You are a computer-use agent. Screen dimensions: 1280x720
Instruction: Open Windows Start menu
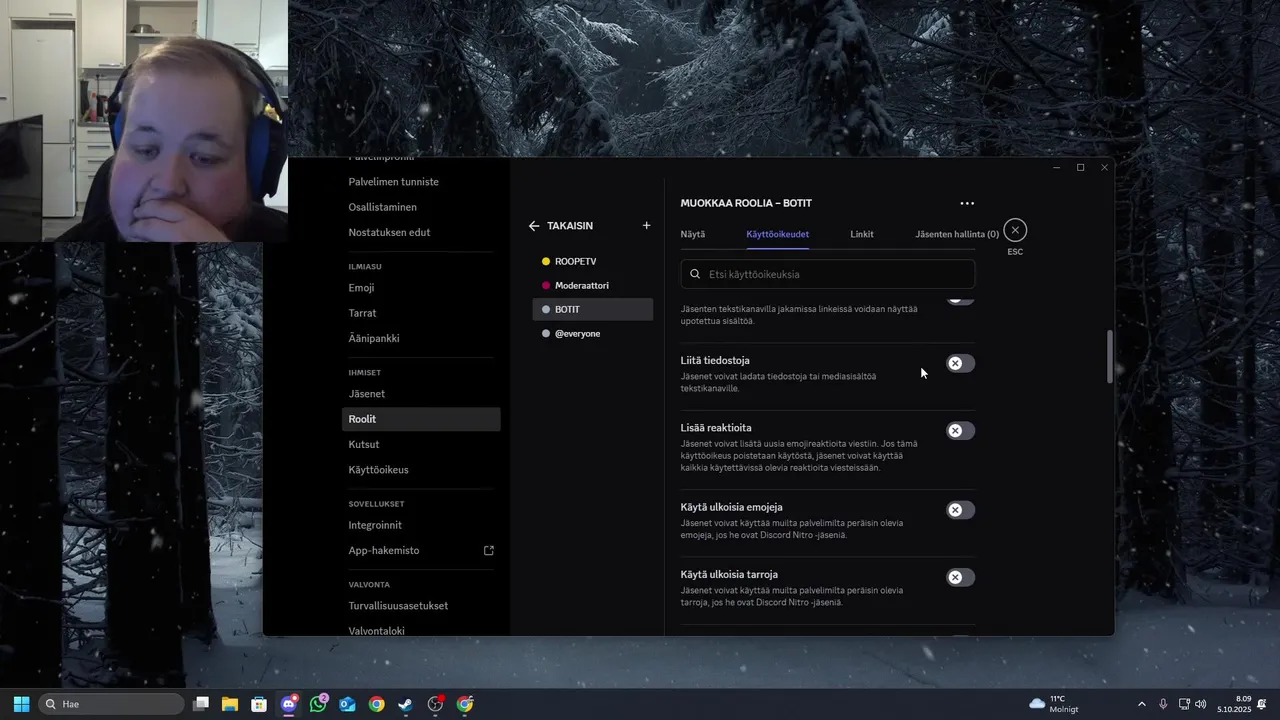(x=21, y=704)
